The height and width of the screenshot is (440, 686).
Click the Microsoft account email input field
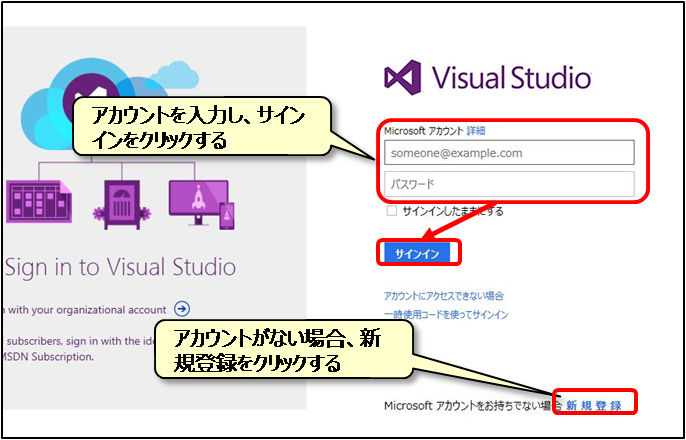[x=509, y=153]
